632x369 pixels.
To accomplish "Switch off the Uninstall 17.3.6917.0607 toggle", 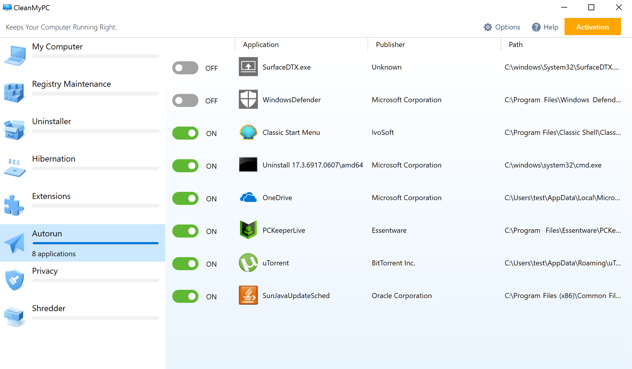I will (185, 166).
